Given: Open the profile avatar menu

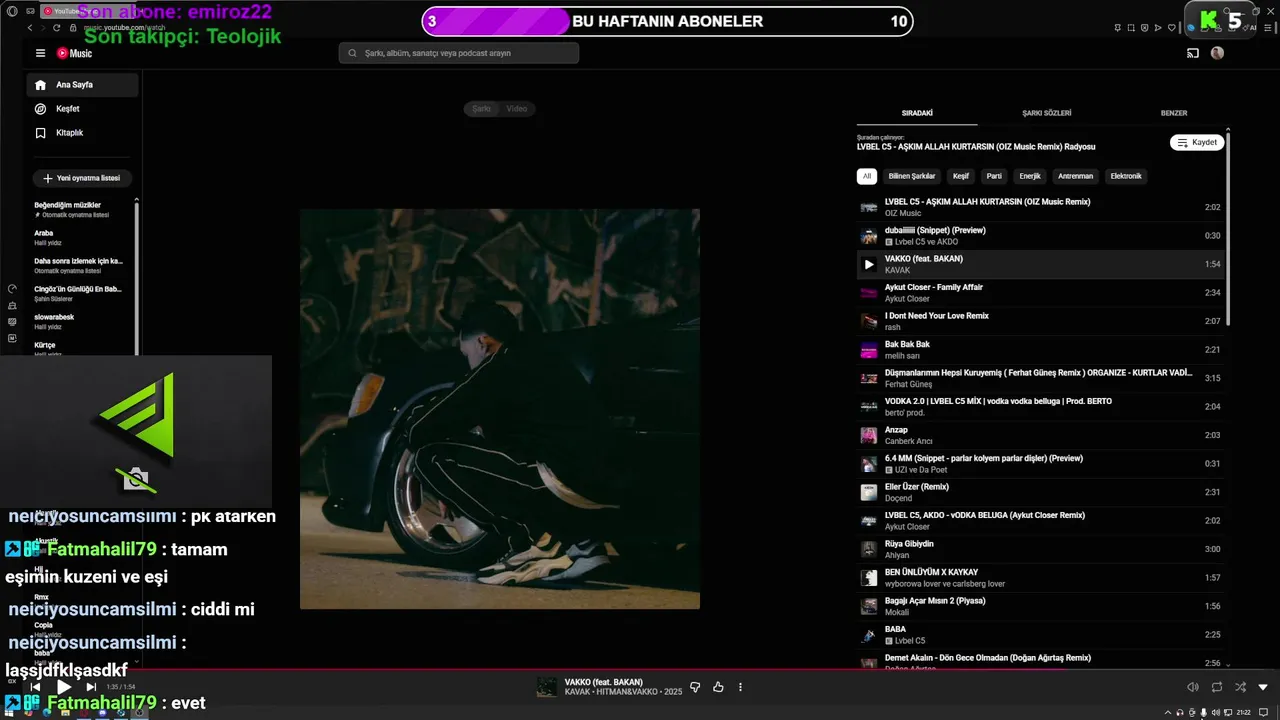Looking at the screenshot, I should click(1217, 53).
